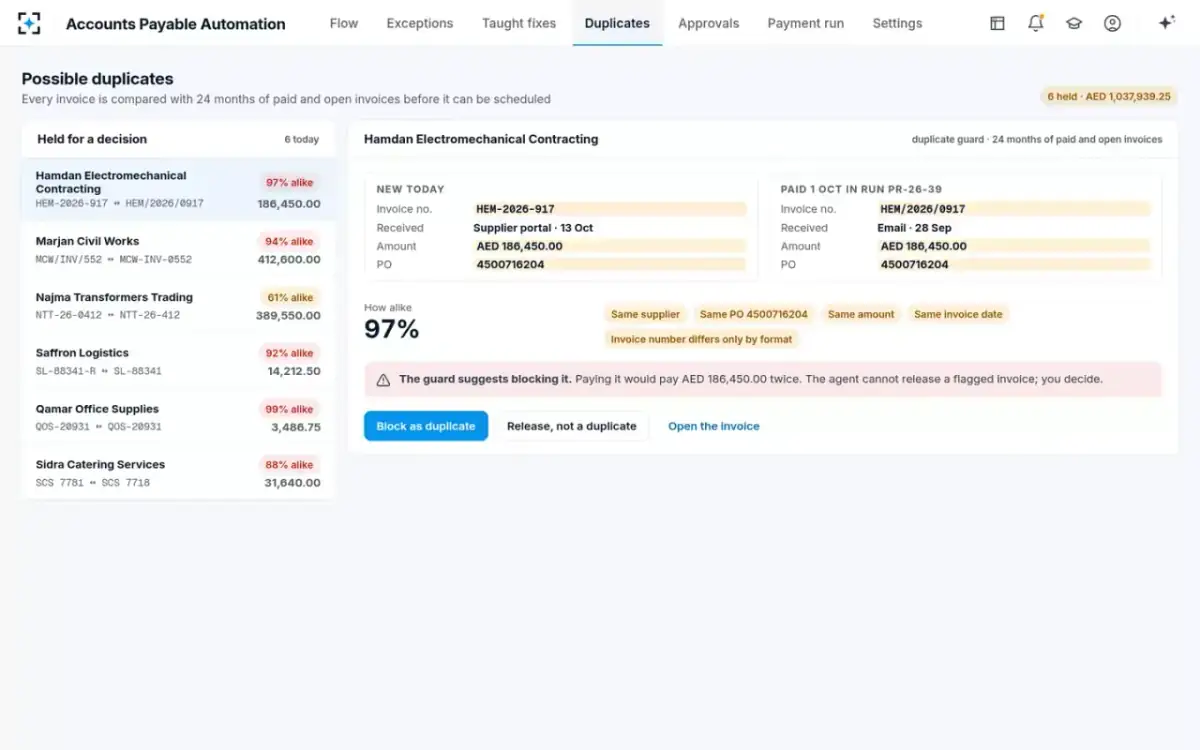1200x750 pixels.
Task: Click new invoice number HEM-2026-917 value
Action: 610,209
